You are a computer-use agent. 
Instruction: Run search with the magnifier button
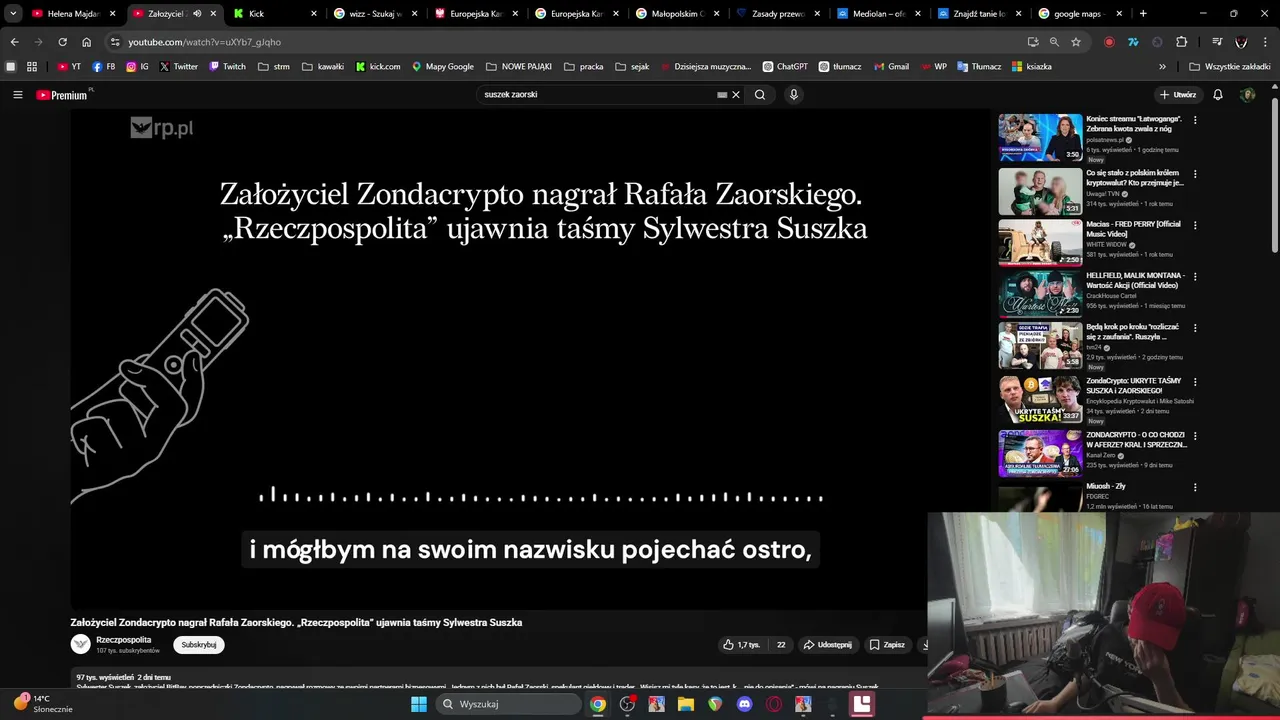(760, 95)
